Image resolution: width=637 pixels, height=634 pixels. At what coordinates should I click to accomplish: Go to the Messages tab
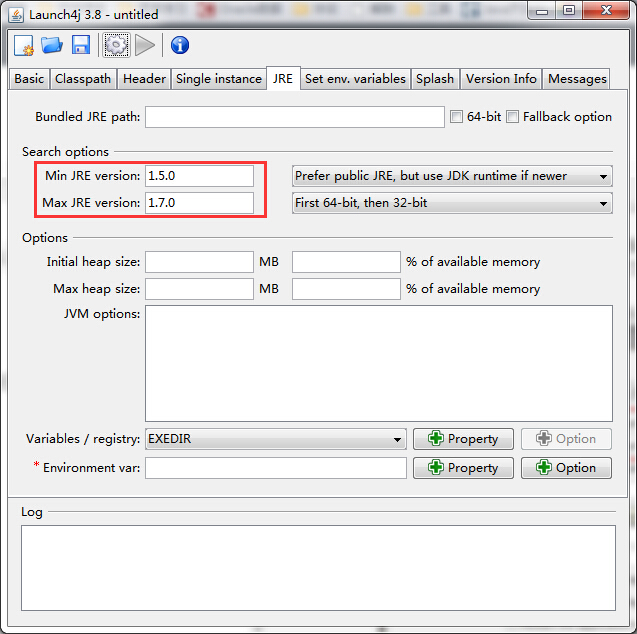point(577,79)
